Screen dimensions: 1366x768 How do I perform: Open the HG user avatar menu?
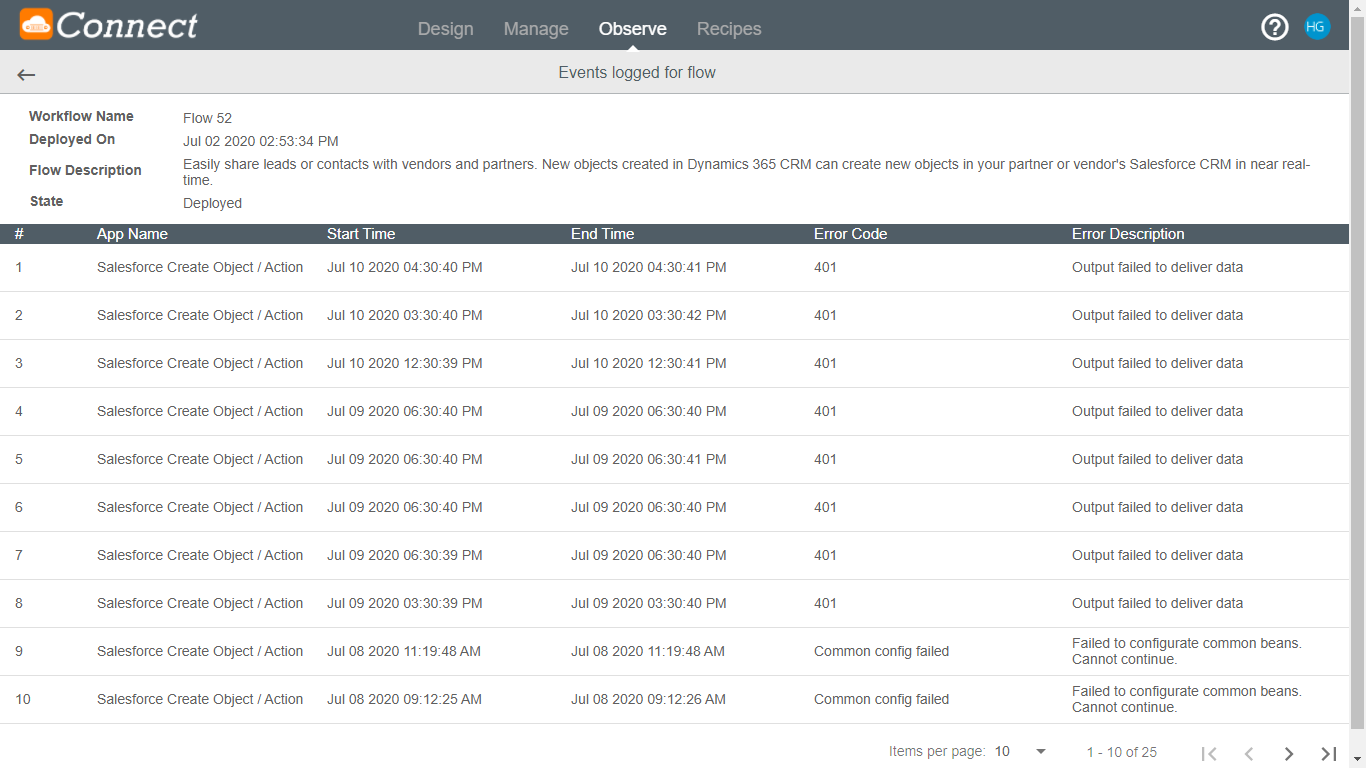pyautogui.click(x=1317, y=27)
